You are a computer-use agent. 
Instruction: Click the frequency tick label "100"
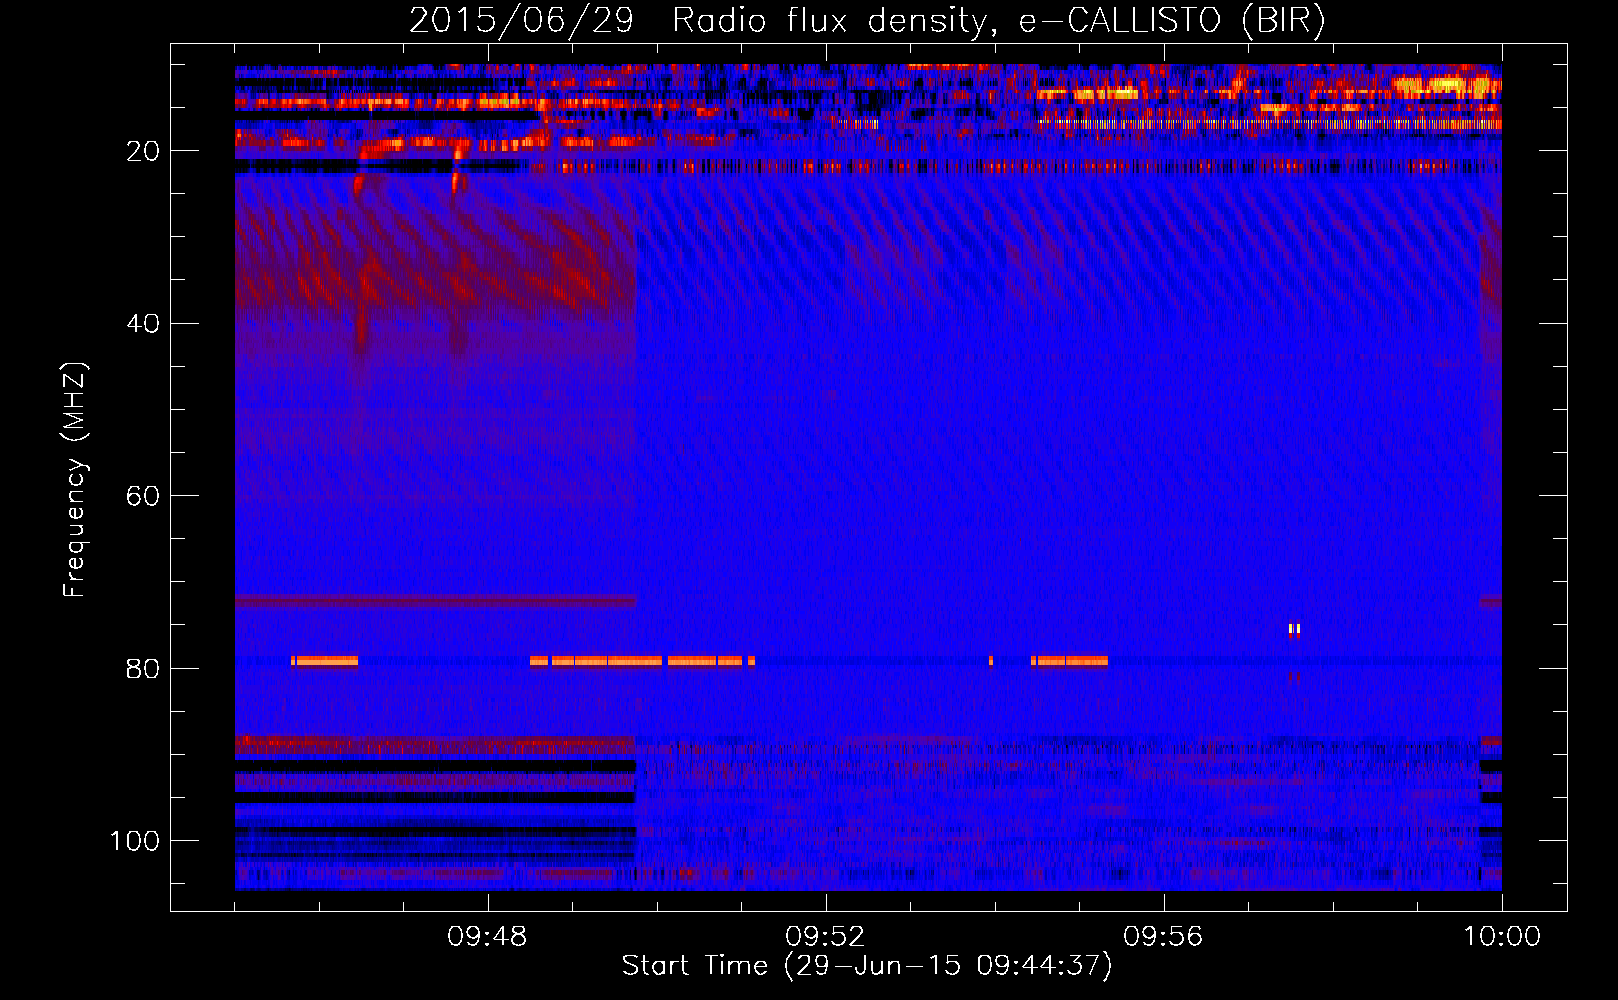tap(135, 841)
